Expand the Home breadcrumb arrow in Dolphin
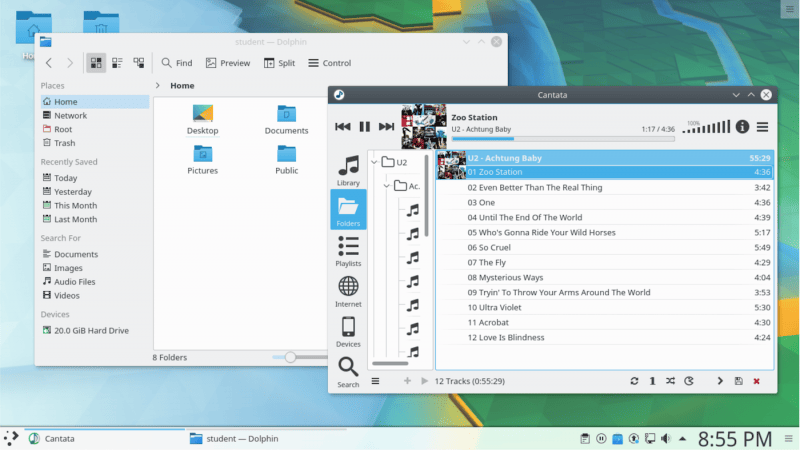Screen dimensions: 800x450 159,86
